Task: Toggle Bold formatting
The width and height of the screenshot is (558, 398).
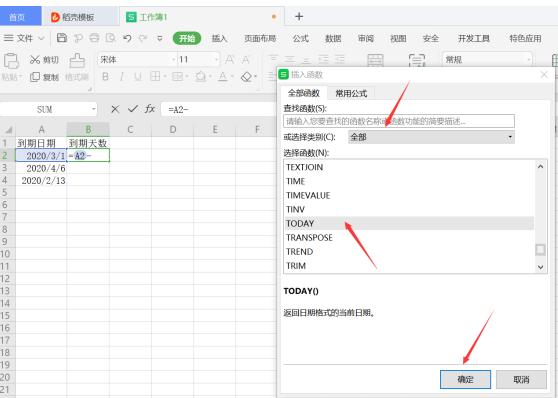Action: coord(105,77)
